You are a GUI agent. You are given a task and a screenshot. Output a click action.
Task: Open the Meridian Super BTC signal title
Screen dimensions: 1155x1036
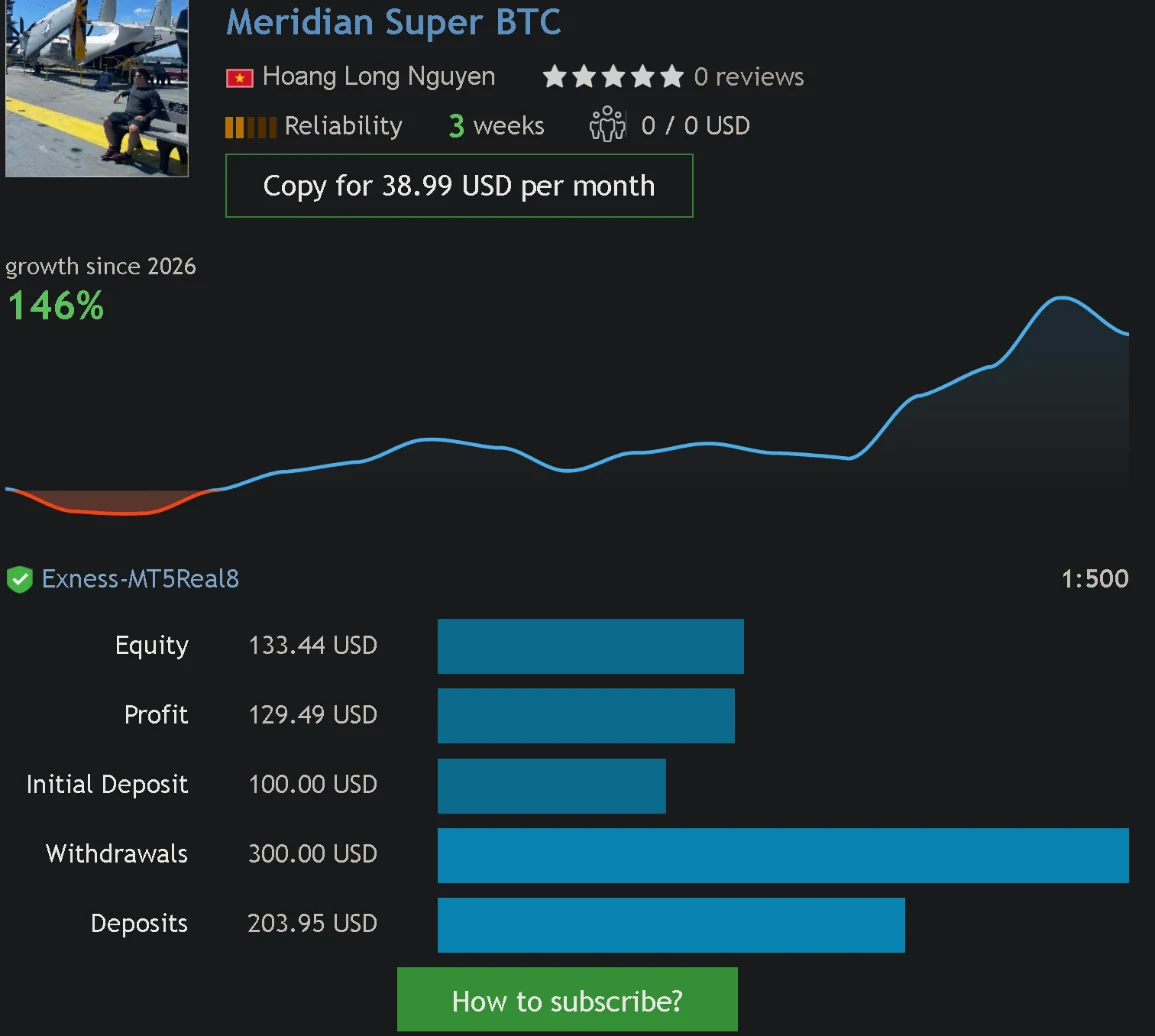[x=393, y=22]
